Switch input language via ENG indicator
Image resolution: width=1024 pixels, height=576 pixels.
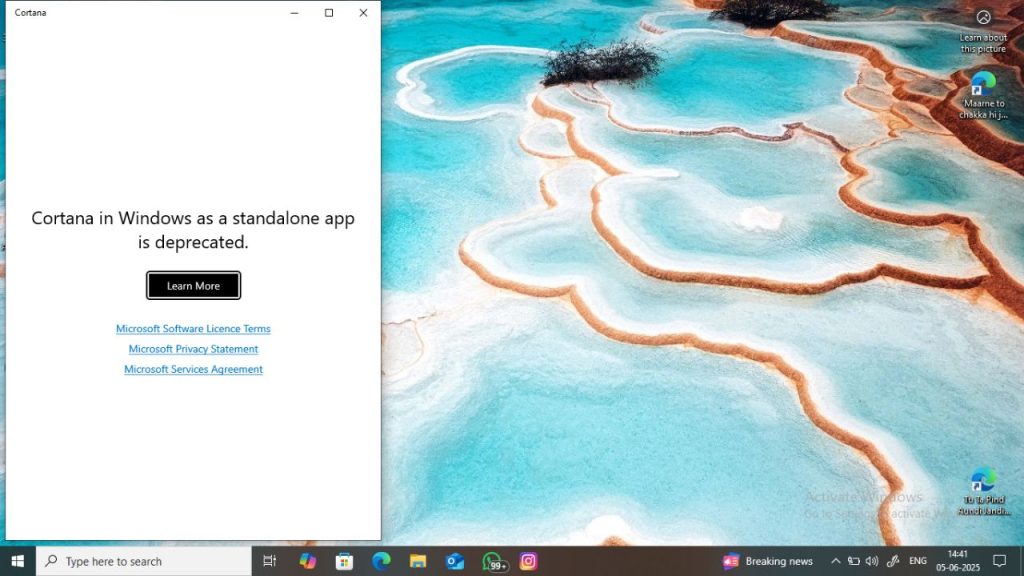[x=918, y=561]
